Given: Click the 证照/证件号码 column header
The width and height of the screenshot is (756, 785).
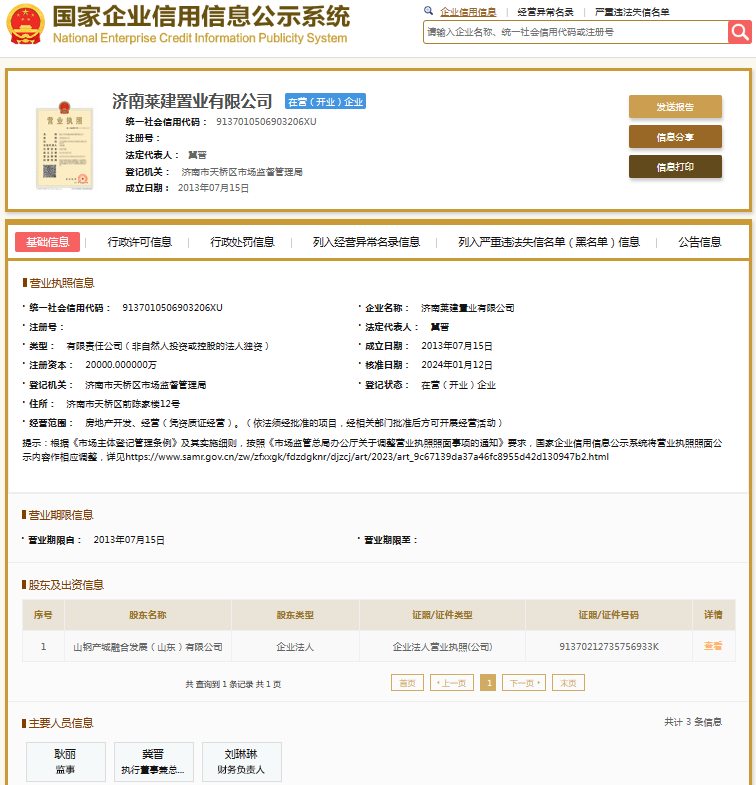Looking at the screenshot, I should (x=608, y=615).
